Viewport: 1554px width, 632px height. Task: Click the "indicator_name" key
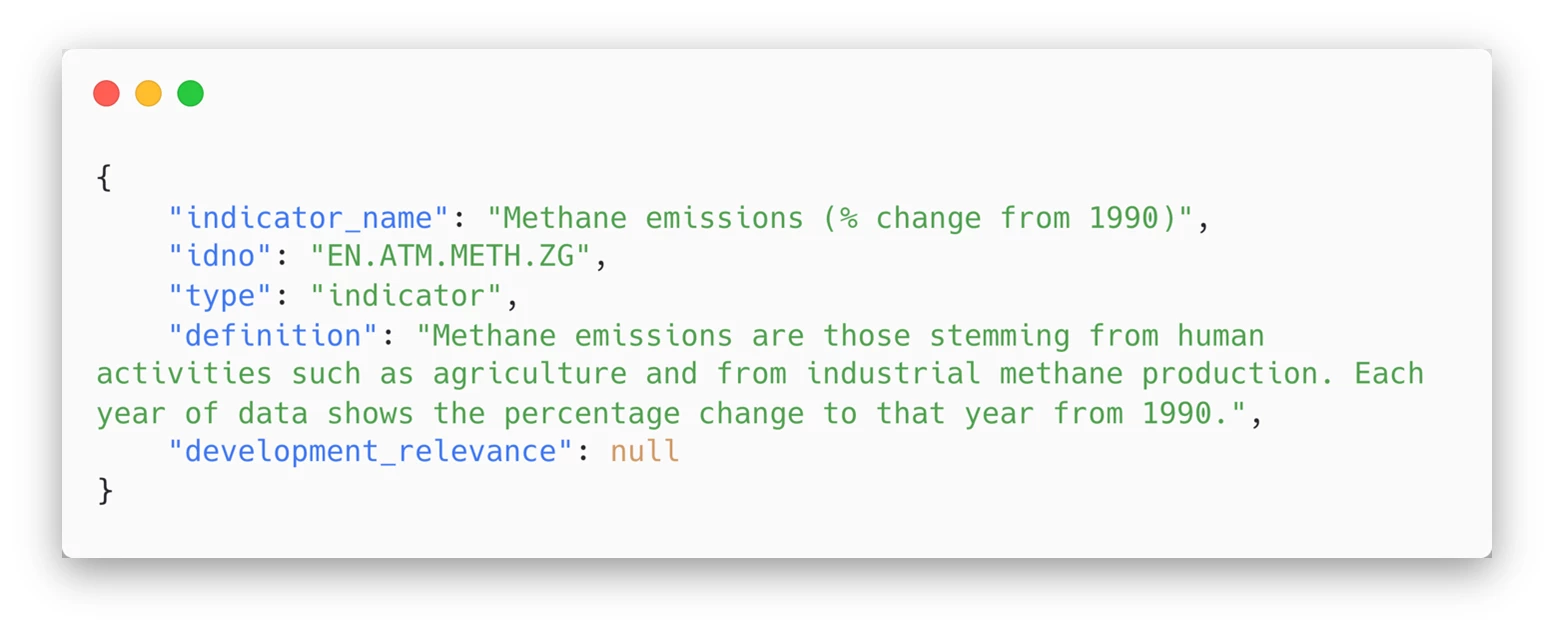point(310,219)
